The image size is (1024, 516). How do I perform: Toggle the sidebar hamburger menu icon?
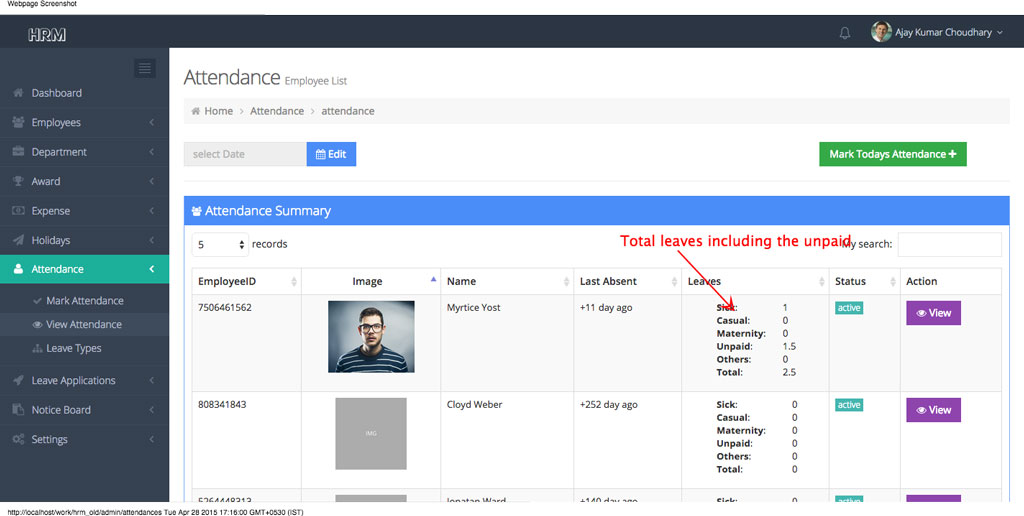145,68
